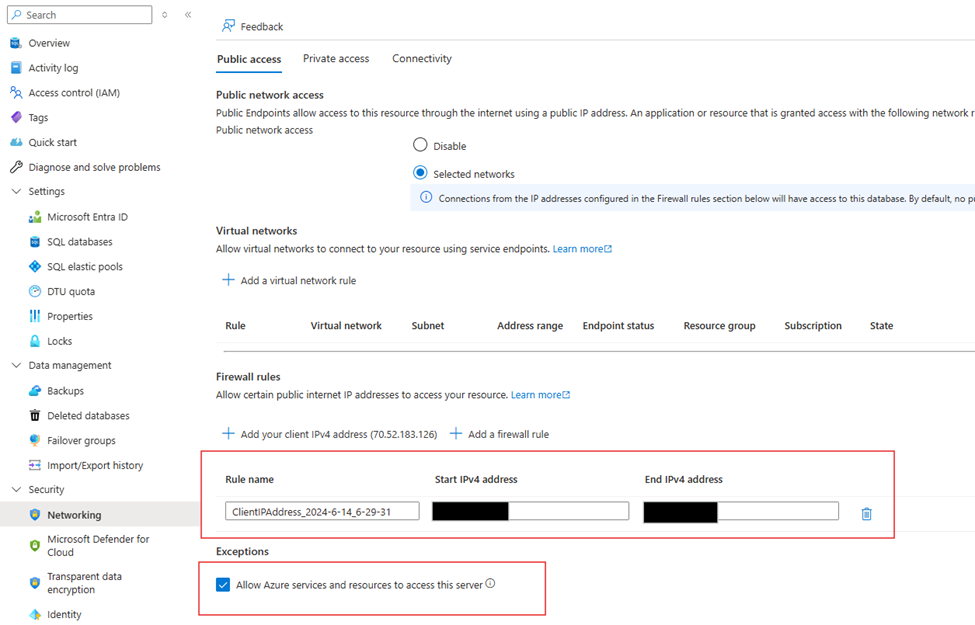Click the State column header

881,326
